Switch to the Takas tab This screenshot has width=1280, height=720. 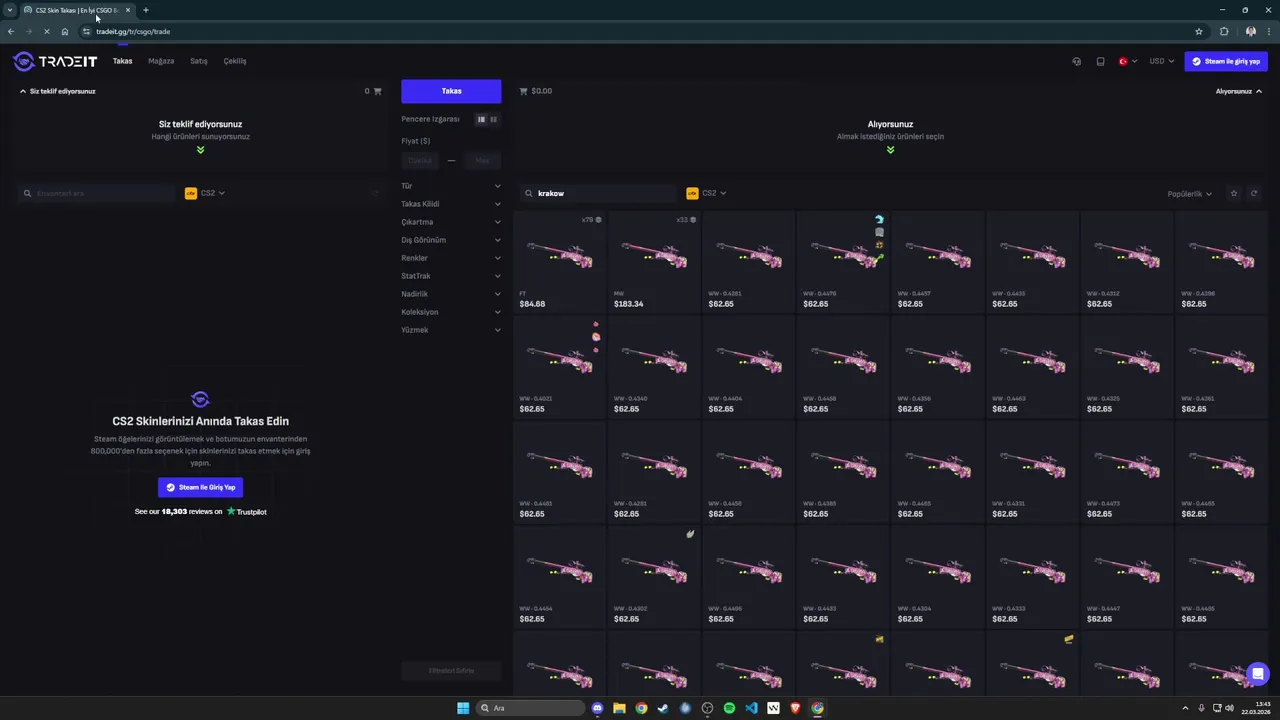122,61
